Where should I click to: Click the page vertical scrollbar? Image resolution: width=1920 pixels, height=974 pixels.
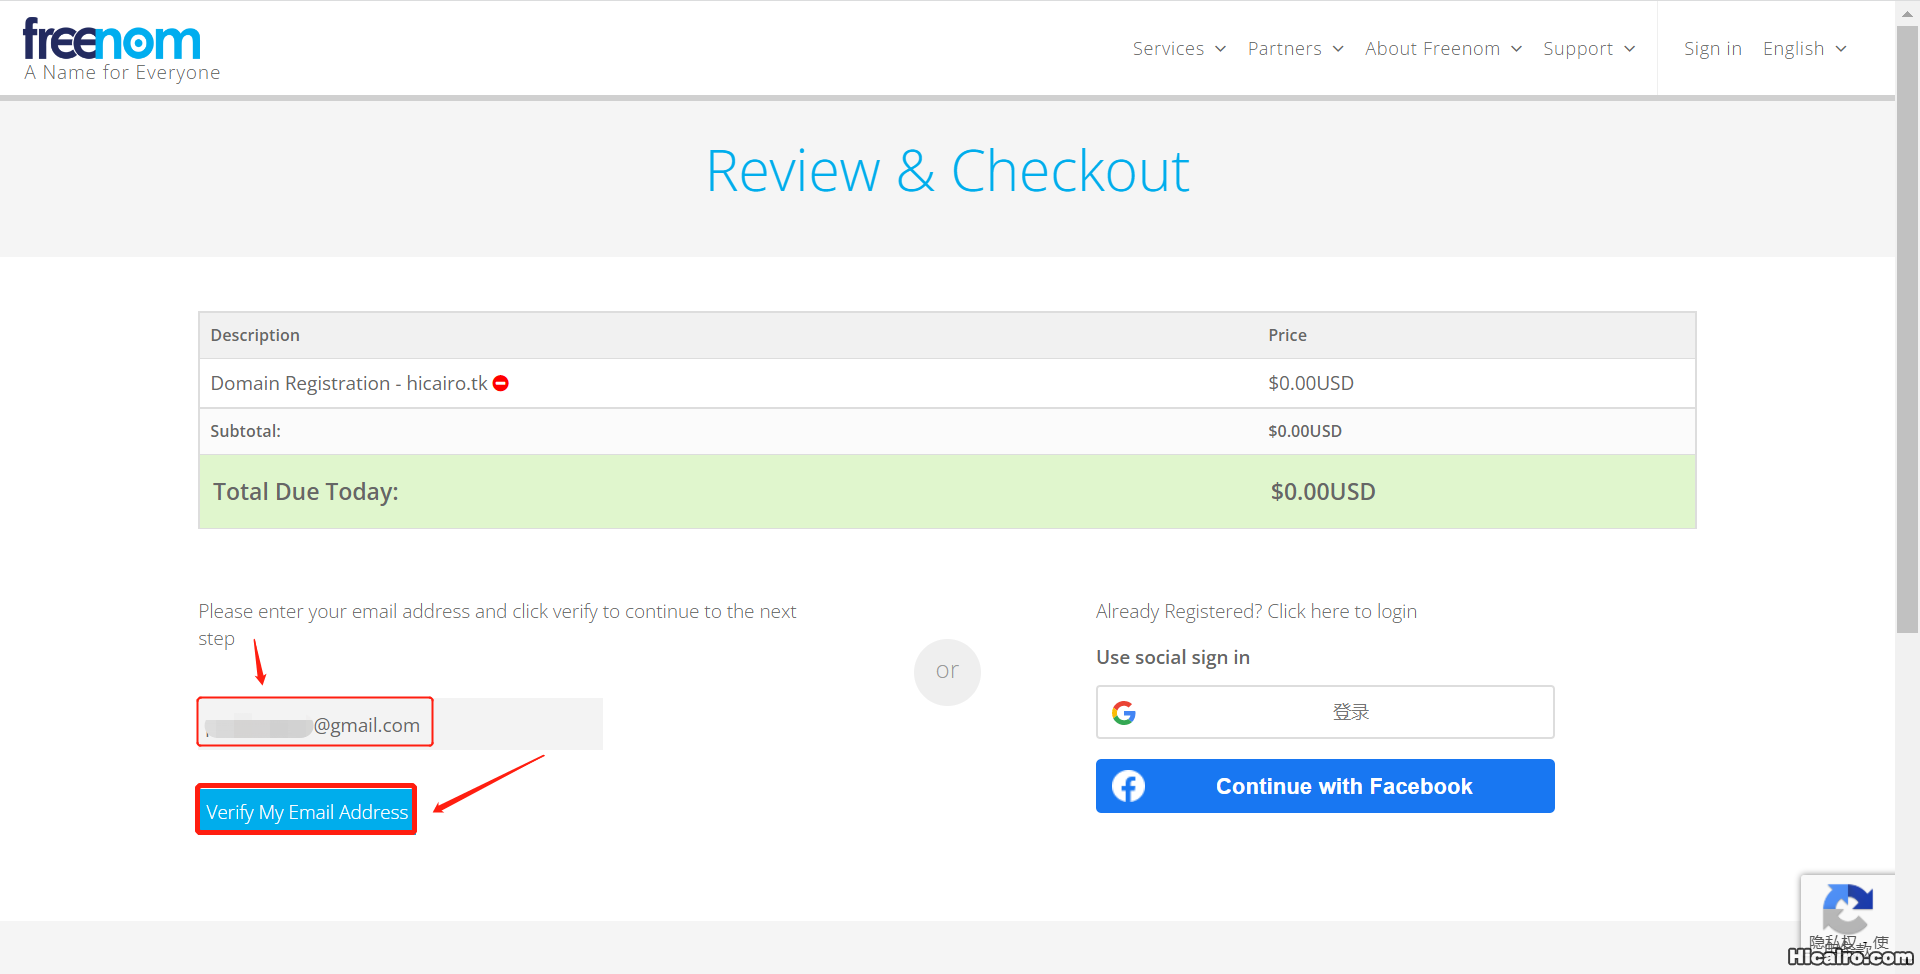click(1907, 330)
